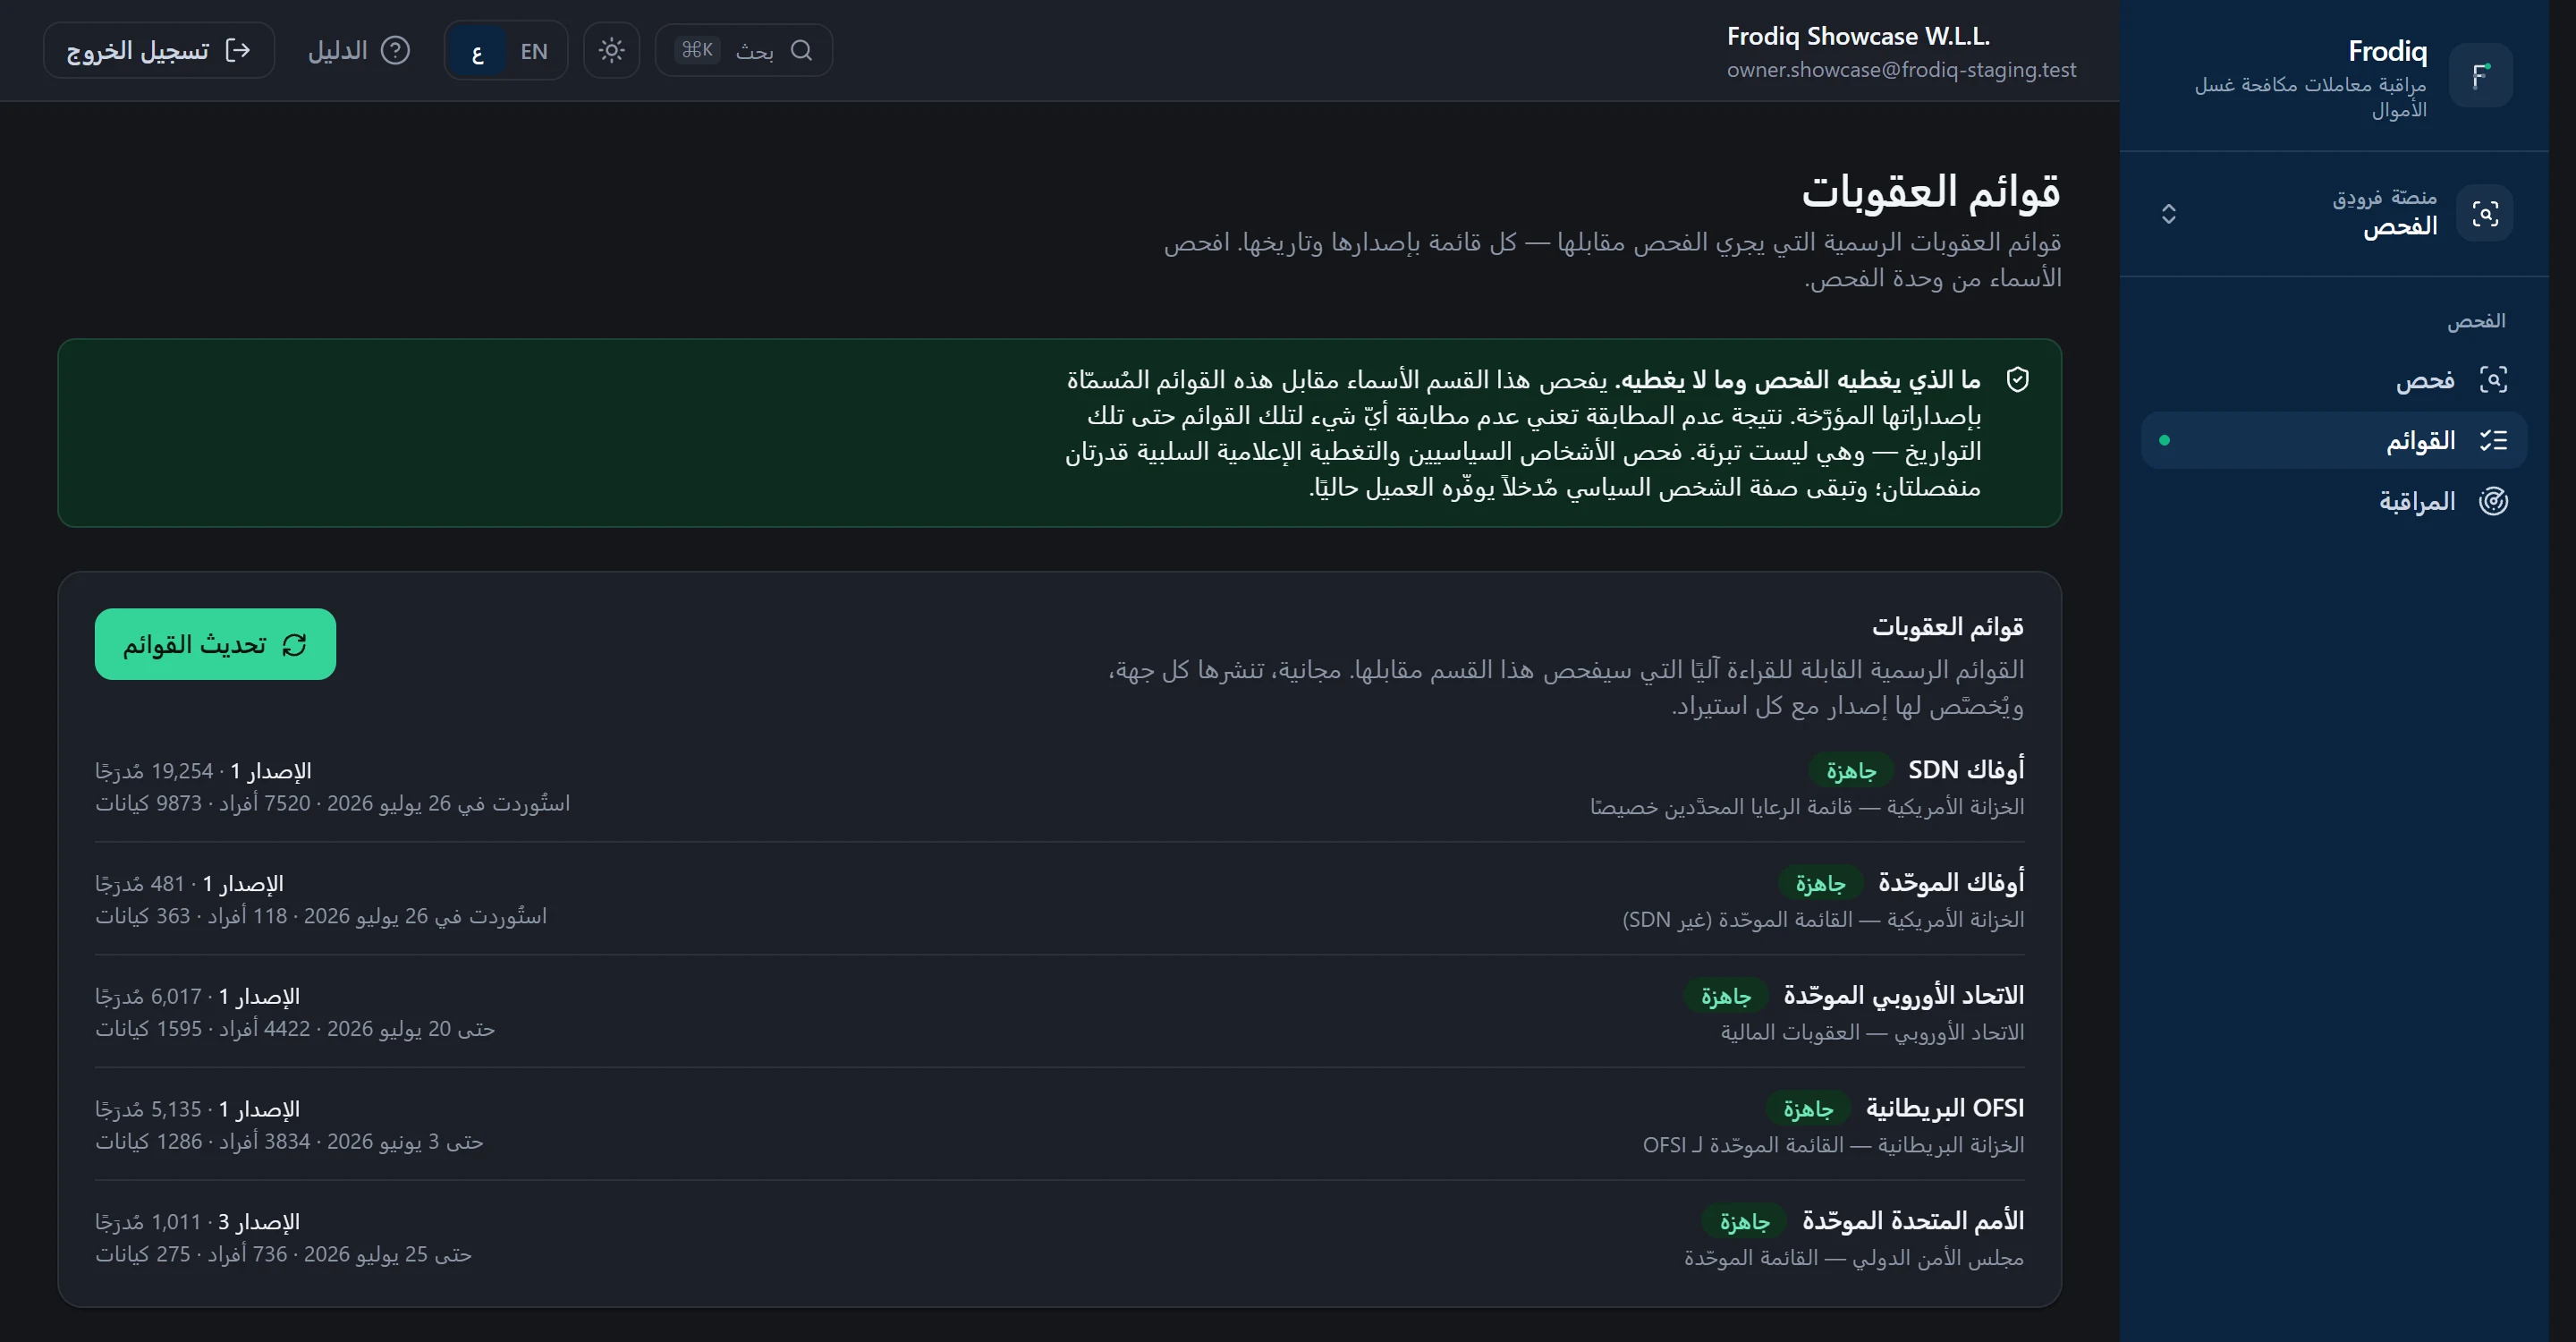
Task: Toggle the light theme sun icon
Action: point(611,50)
